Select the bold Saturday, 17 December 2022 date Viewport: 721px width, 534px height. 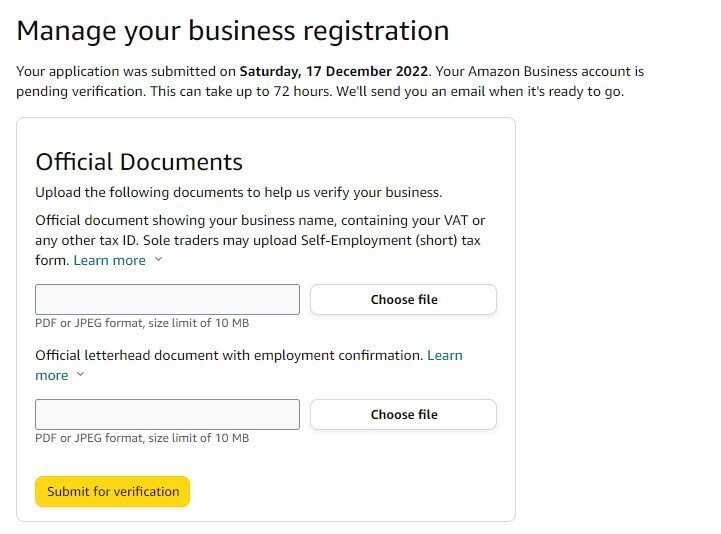[334, 72]
